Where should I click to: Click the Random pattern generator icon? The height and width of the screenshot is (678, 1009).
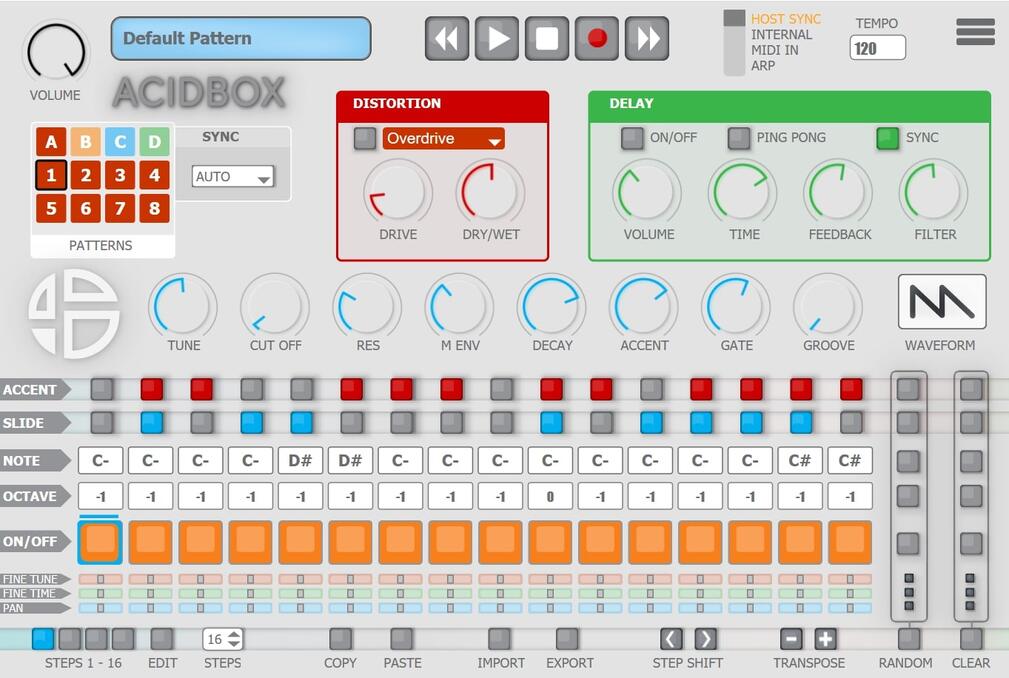[907, 640]
